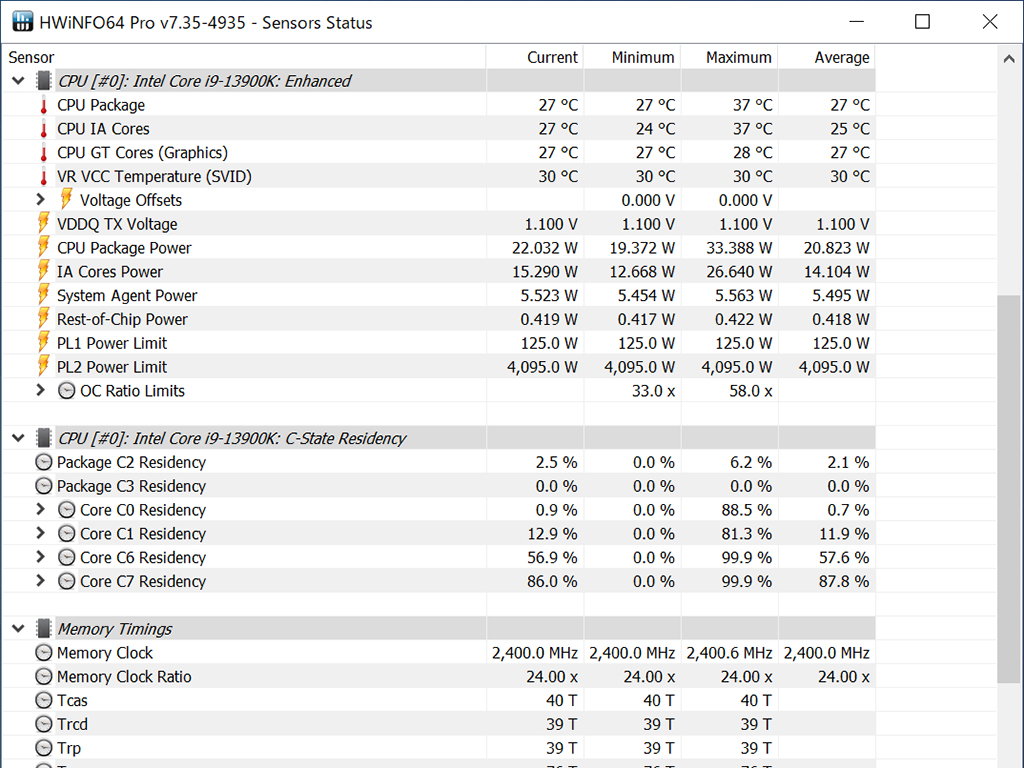Click the vertical scrollbar thumb
This screenshot has width=1024, height=768.
[x=1009, y=489]
